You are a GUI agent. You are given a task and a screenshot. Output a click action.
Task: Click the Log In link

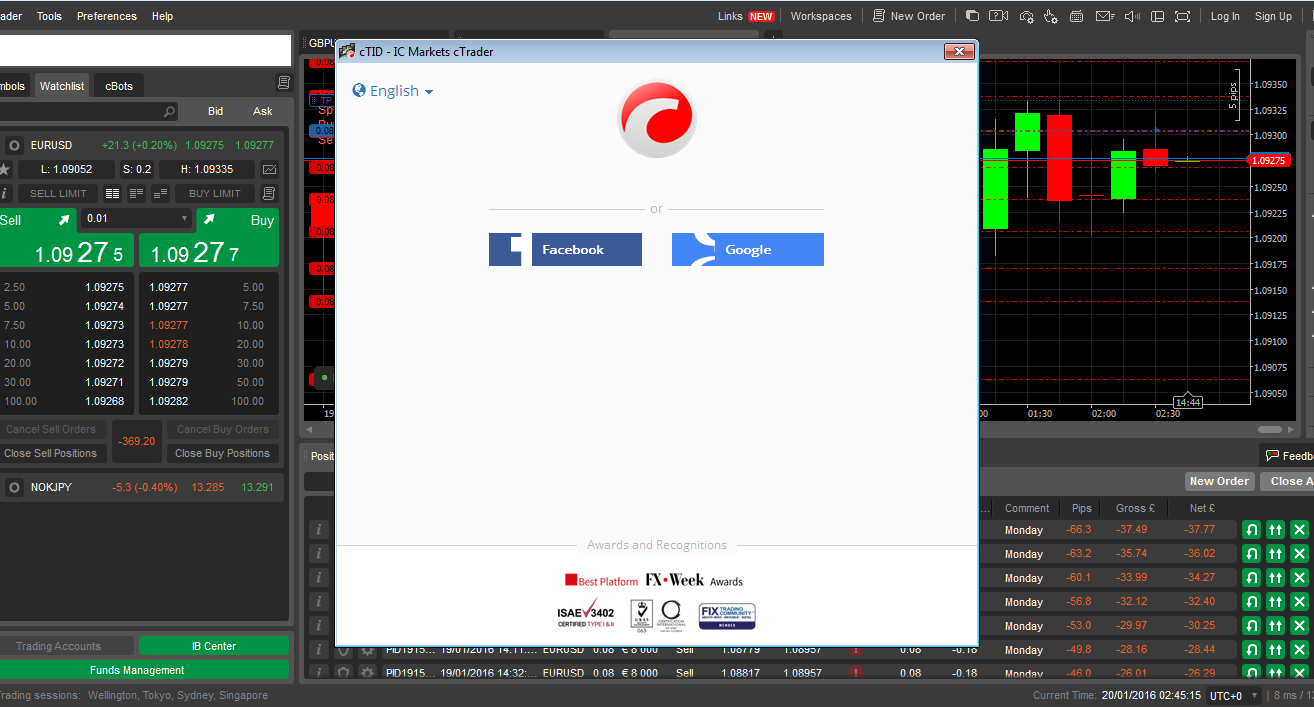[x=1225, y=16]
